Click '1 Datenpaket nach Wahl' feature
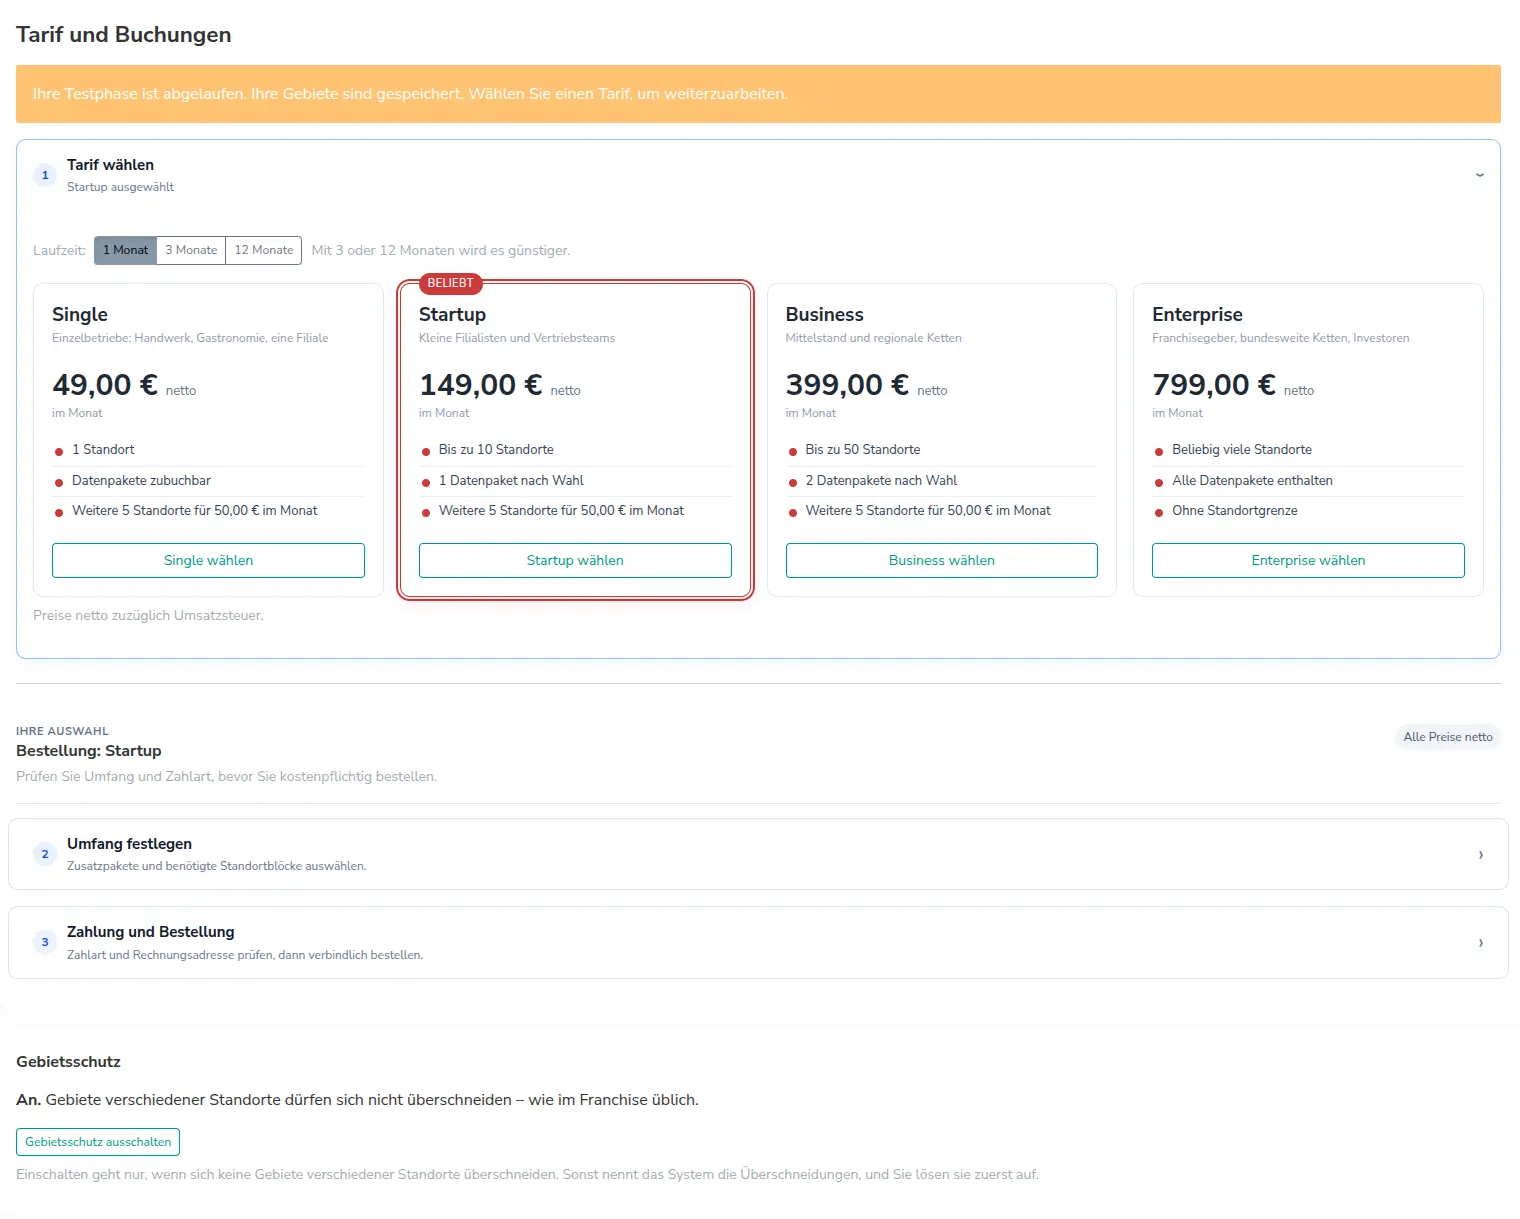 pyautogui.click(x=511, y=481)
